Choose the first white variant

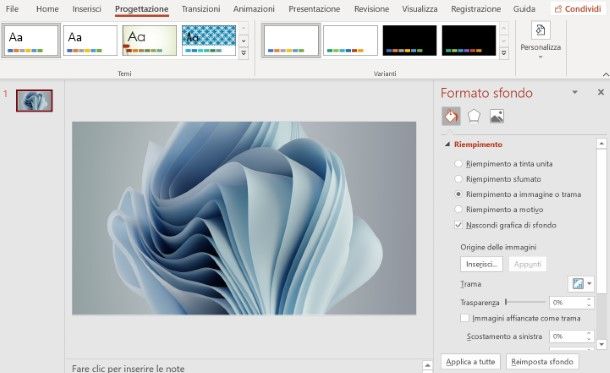click(291, 40)
